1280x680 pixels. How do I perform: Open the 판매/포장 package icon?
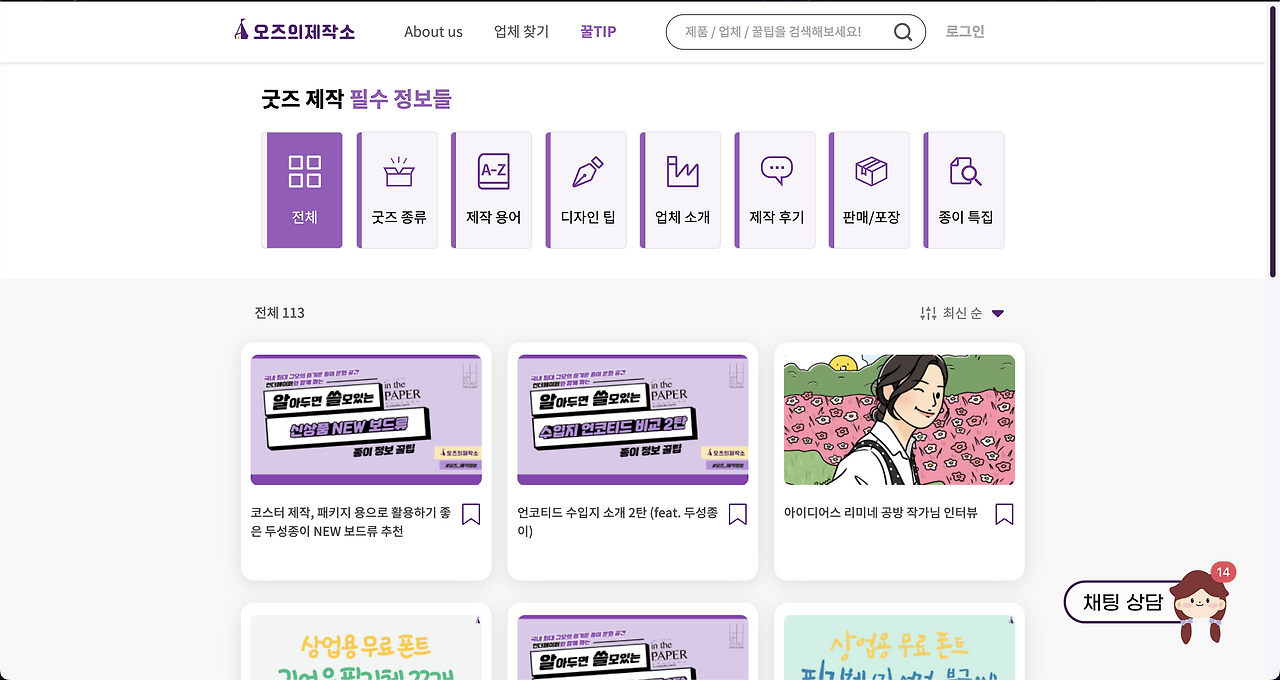[871, 171]
